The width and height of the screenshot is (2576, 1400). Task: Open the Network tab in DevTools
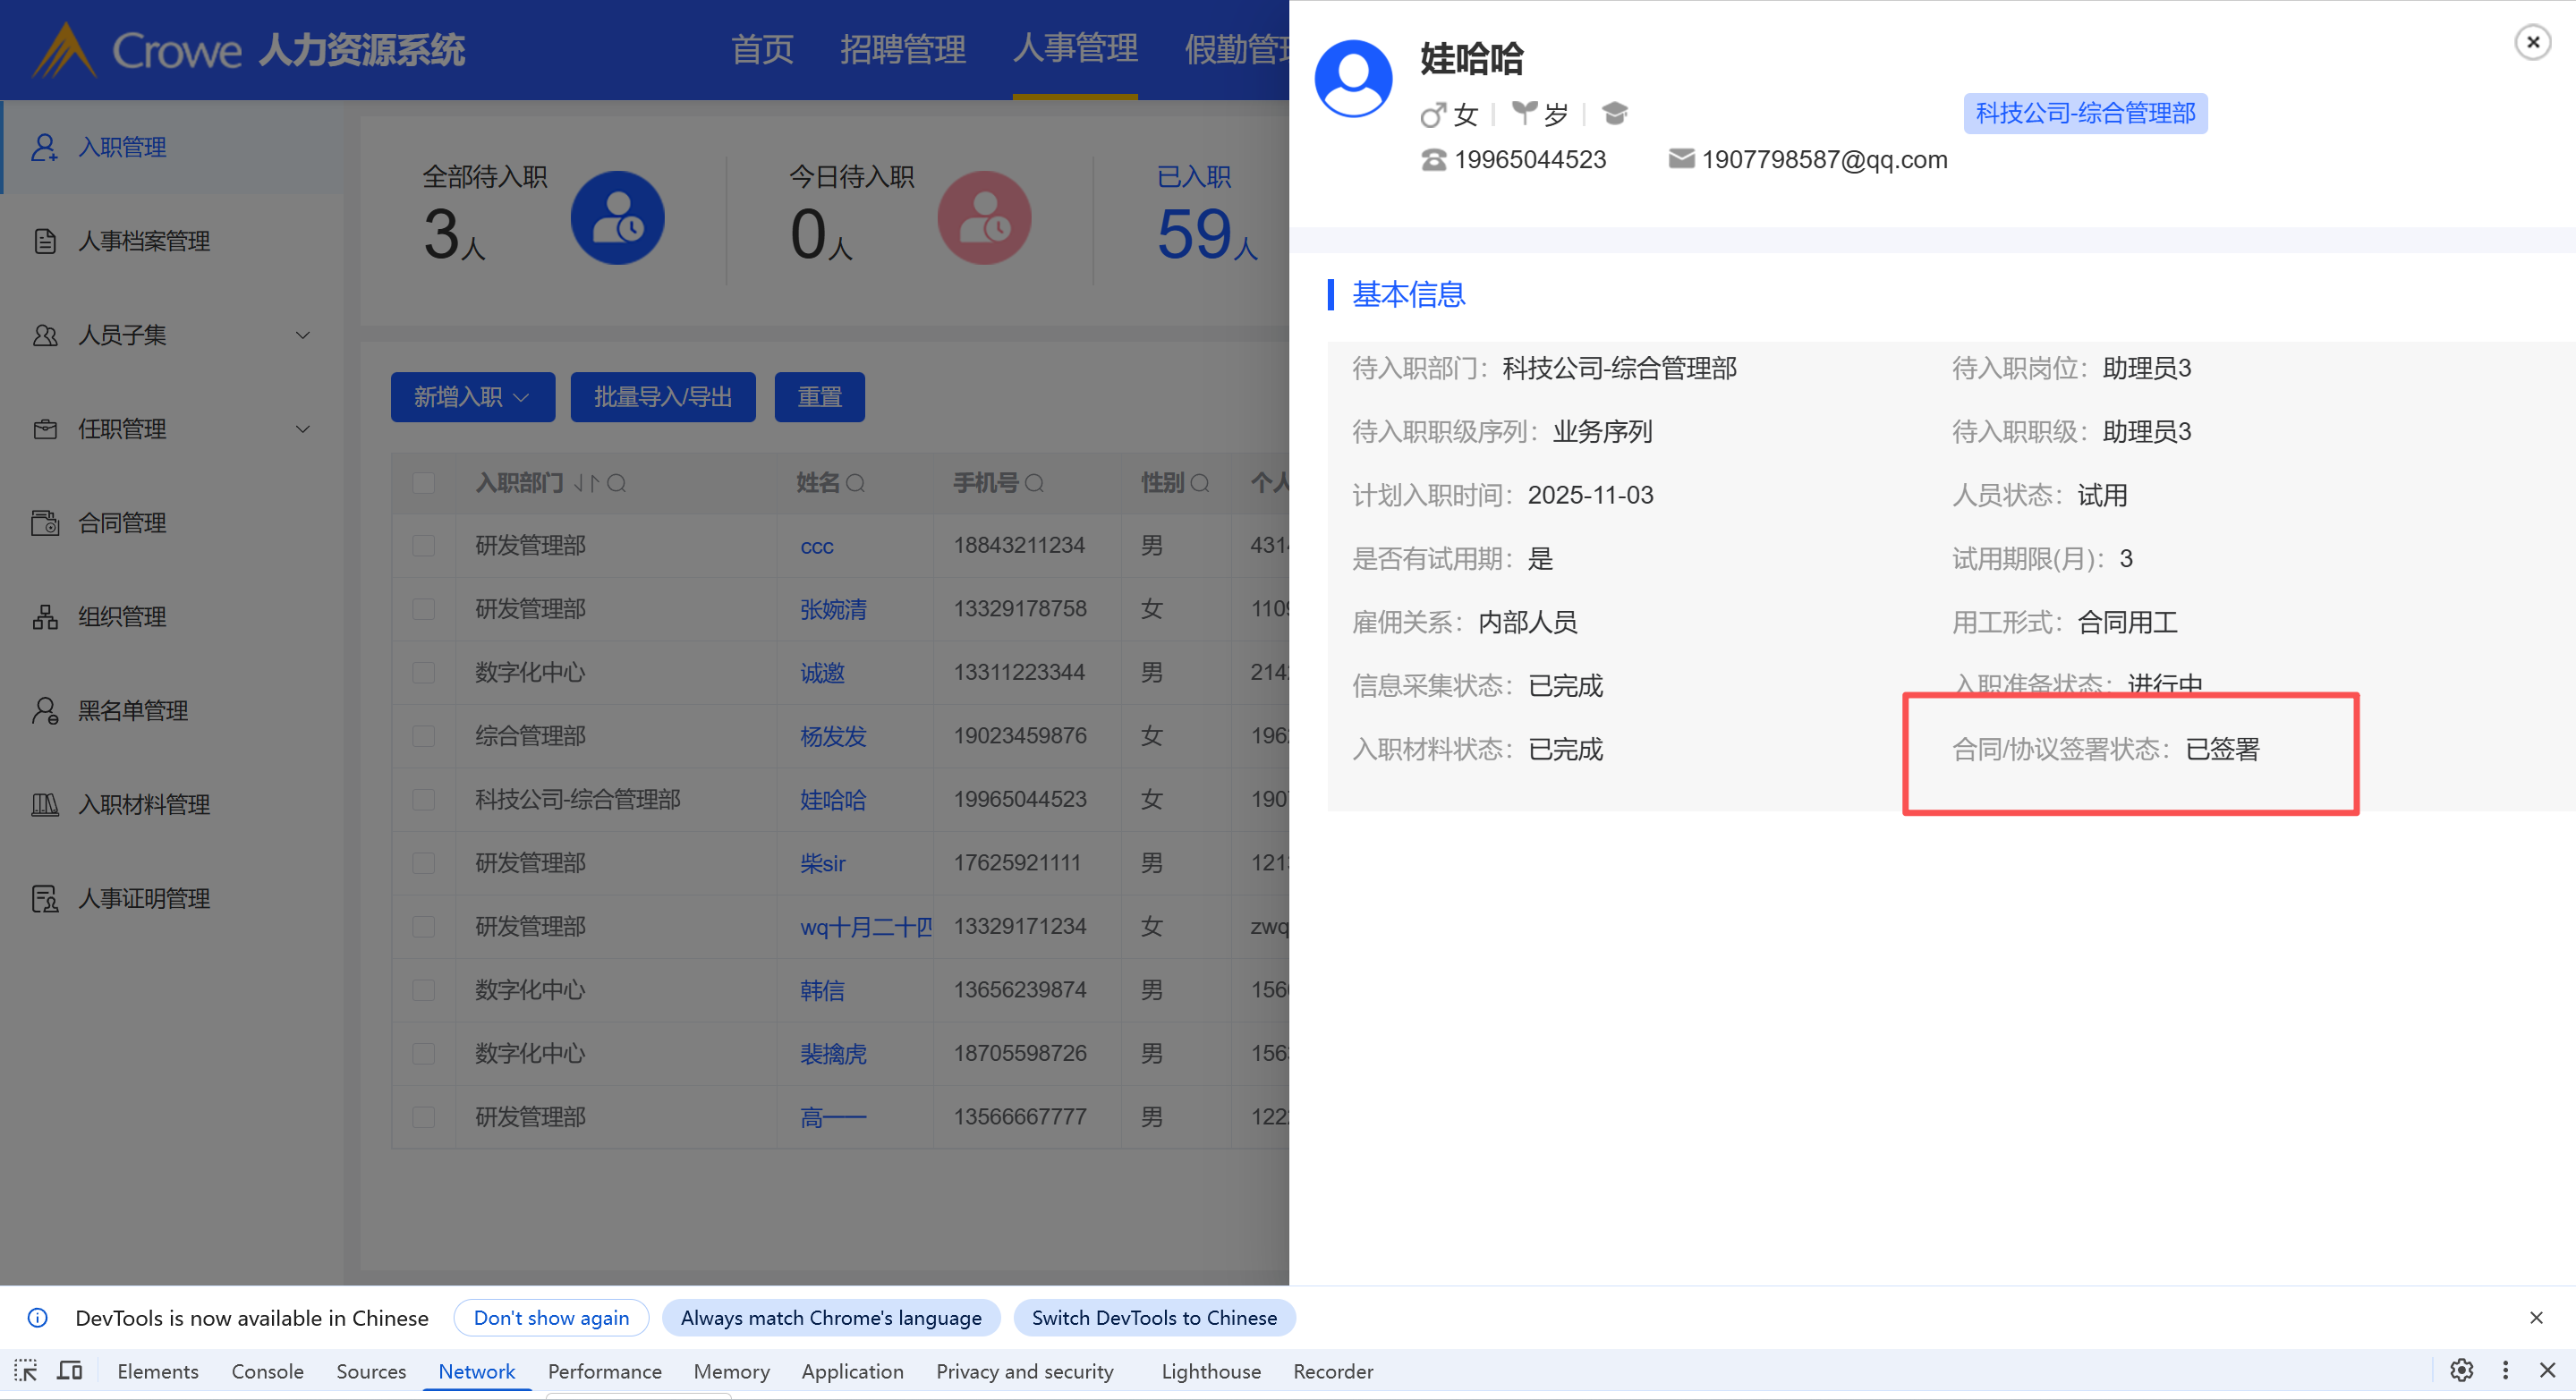pos(476,1371)
